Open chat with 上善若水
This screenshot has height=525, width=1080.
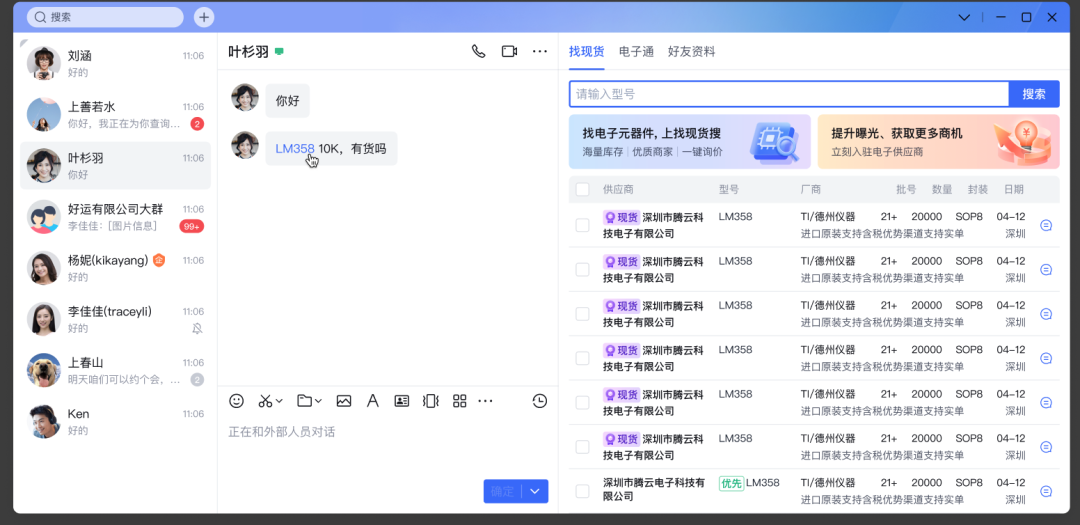tap(116, 114)
